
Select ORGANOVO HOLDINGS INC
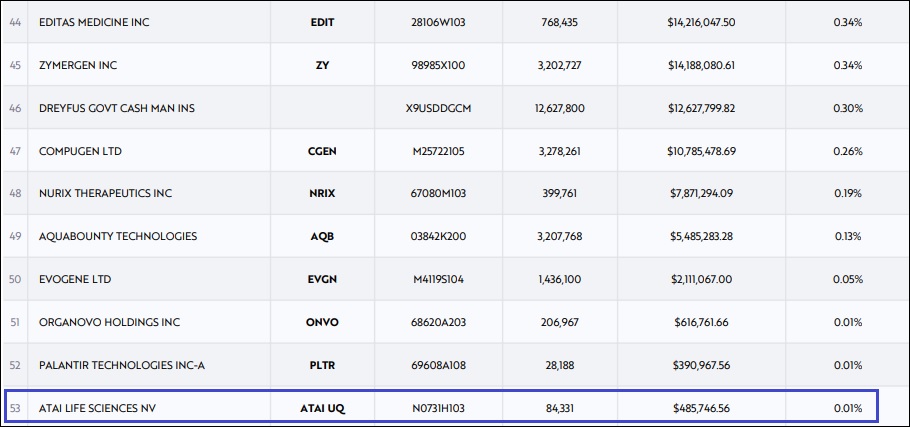coord(110,322)
